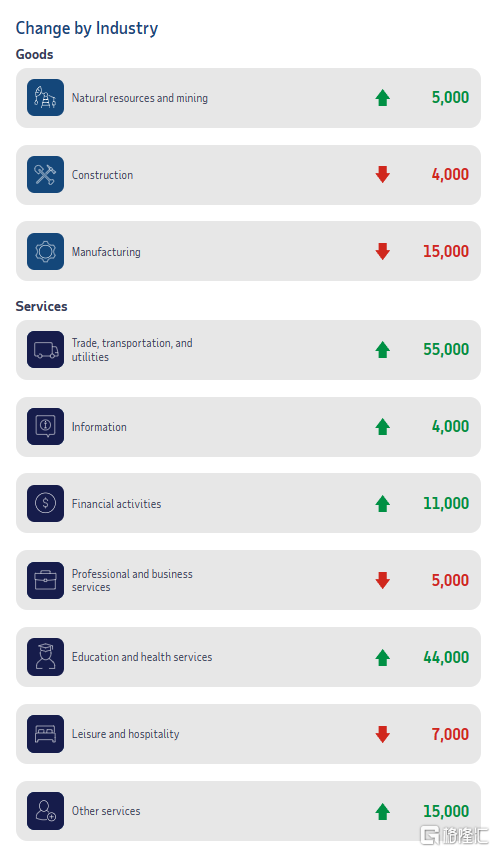Click the Construction hammer and shovel icon

point(46,175)
